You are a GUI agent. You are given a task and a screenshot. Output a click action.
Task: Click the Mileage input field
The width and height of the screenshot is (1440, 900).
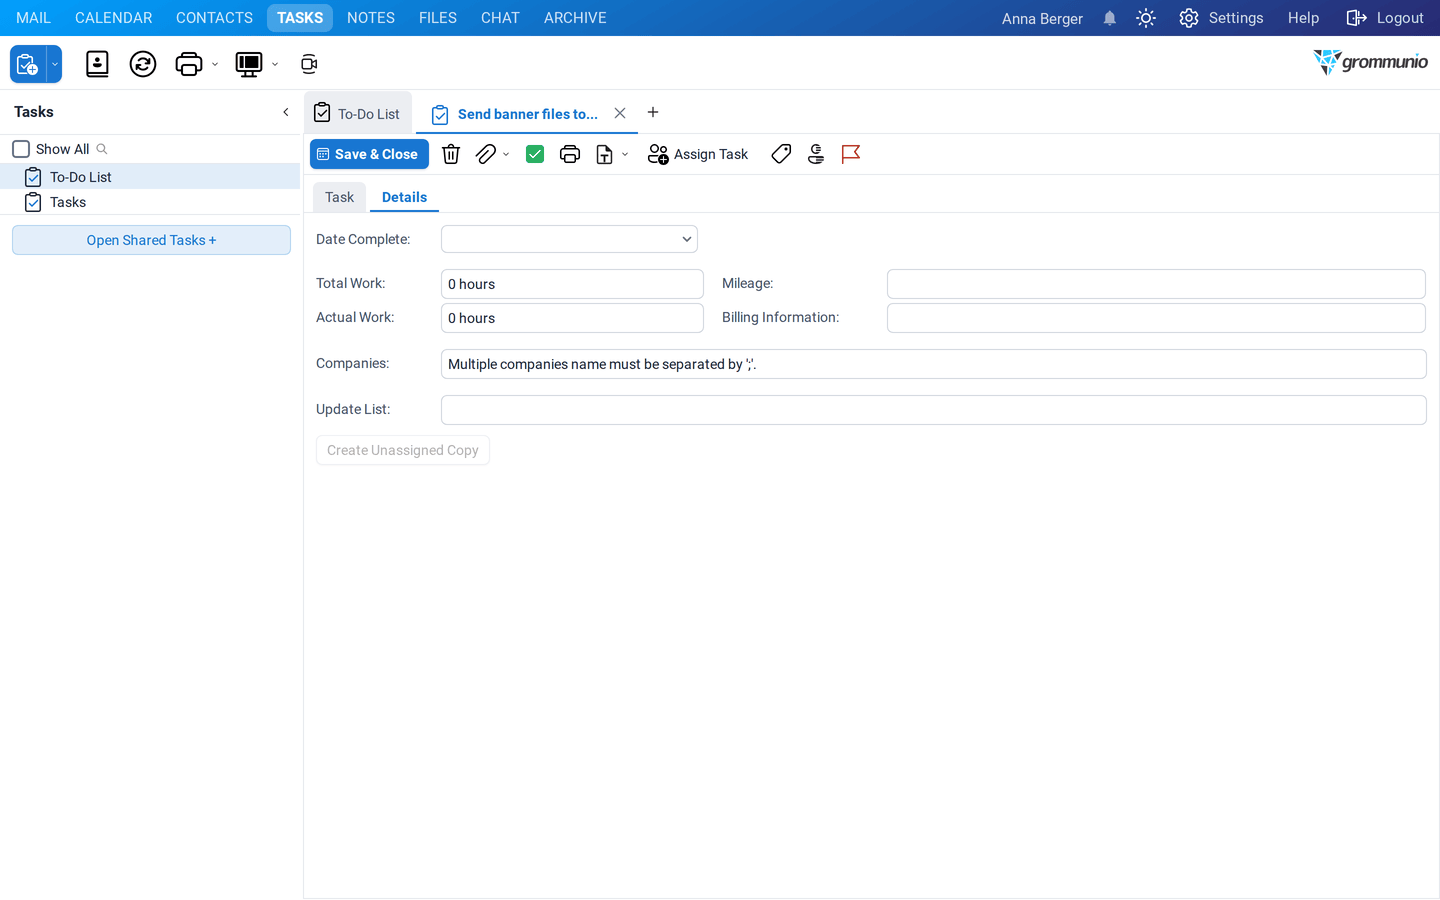click(x=1156, y=284)
